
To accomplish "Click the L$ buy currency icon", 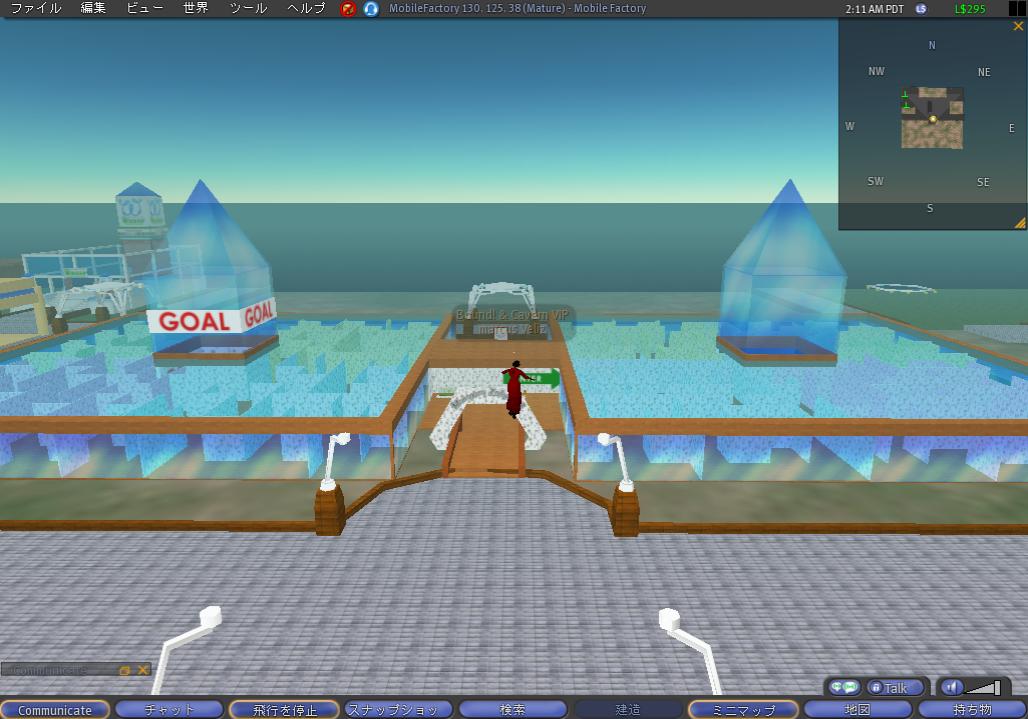I will (920, 9).
